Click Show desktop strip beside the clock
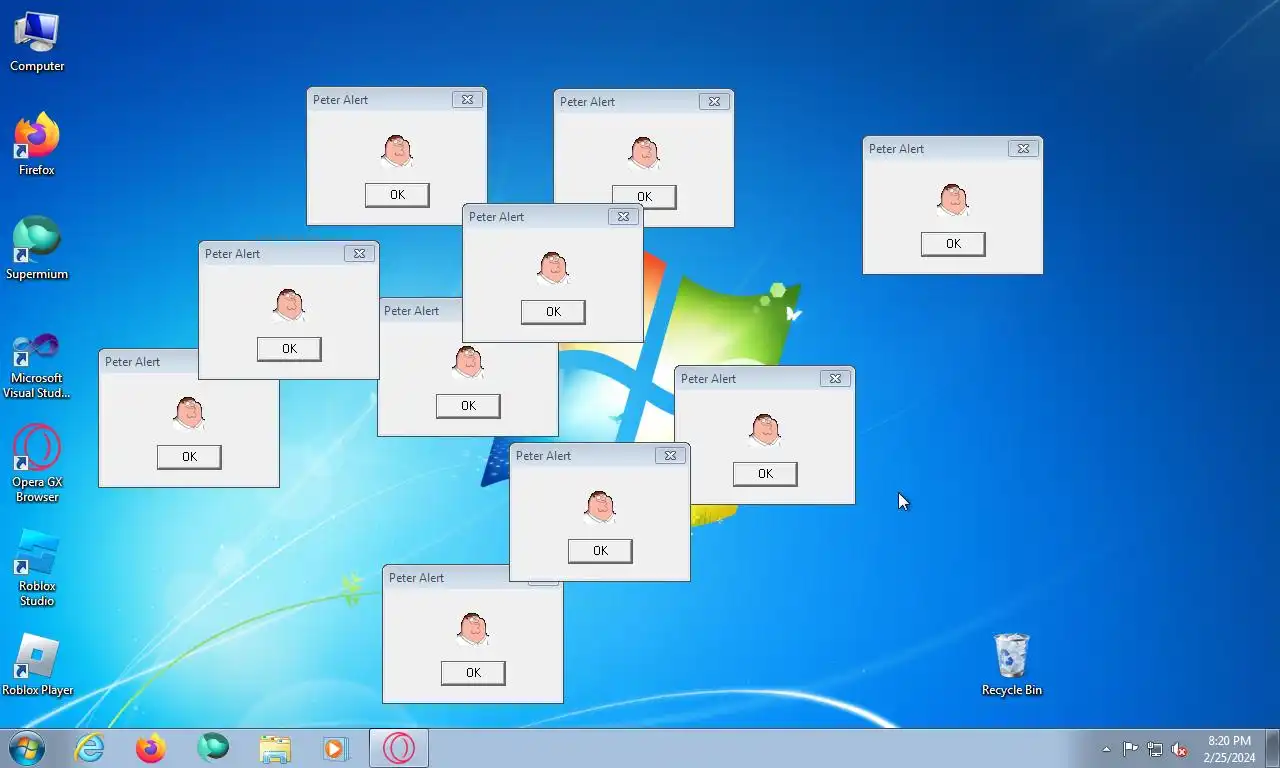Screen dimensions: 1280x768 point(1272,749)
